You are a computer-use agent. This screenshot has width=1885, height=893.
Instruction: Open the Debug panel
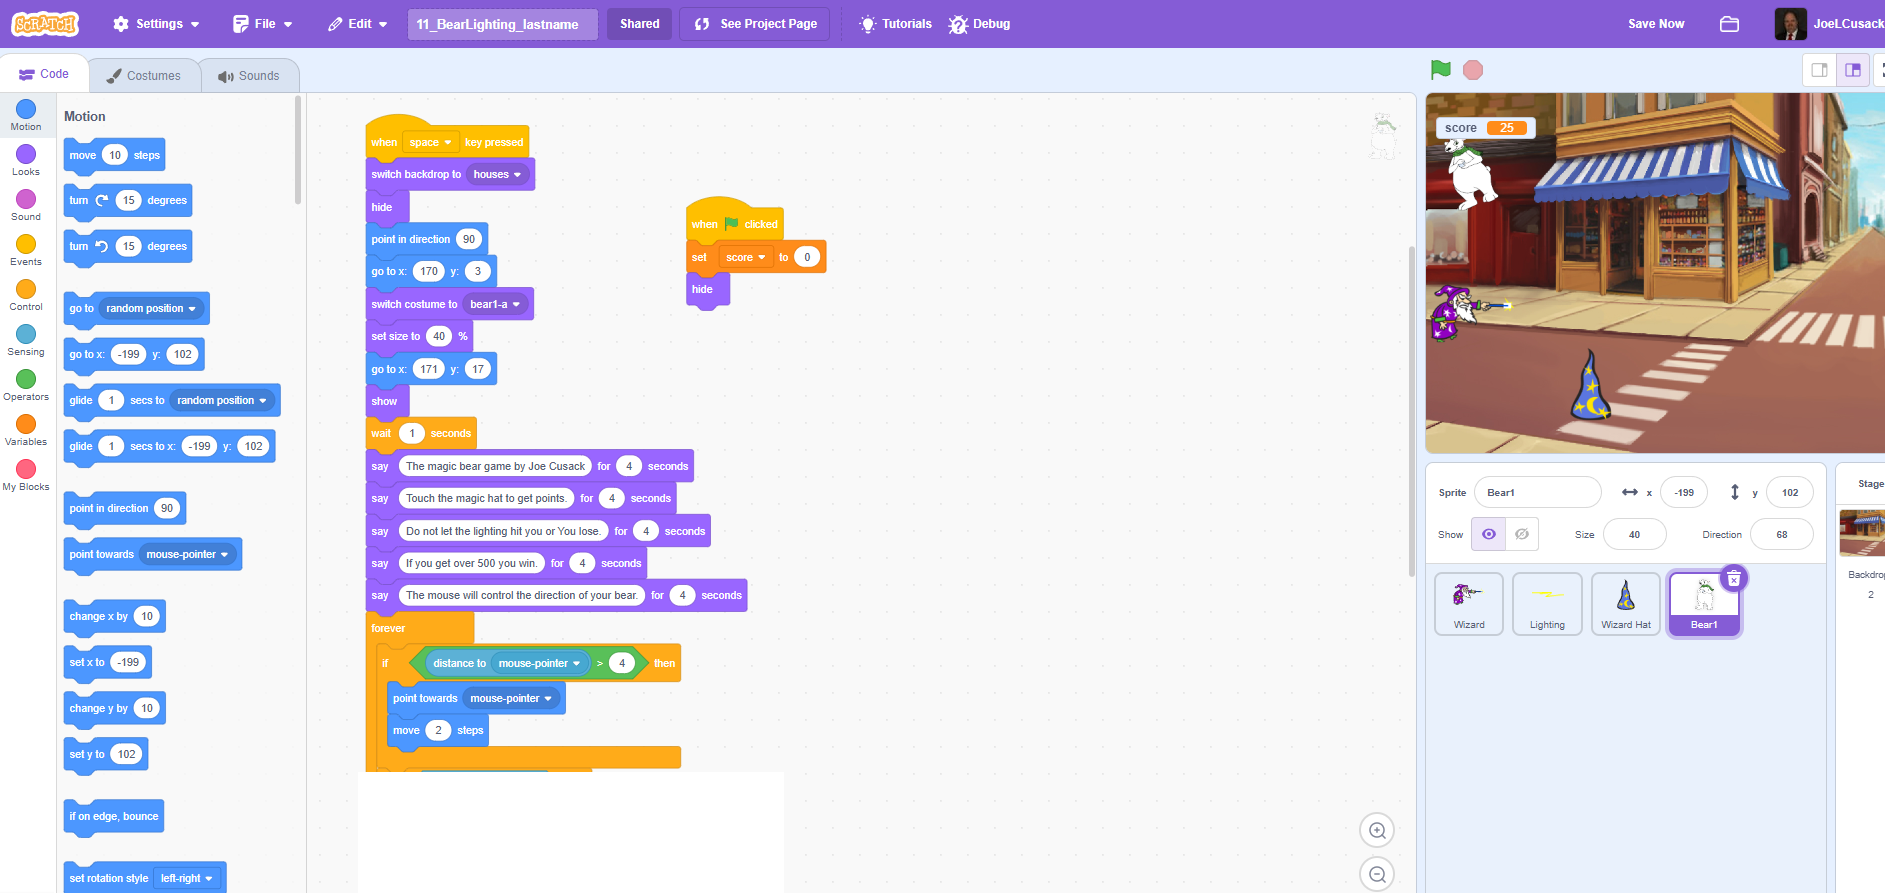(979, 24)
